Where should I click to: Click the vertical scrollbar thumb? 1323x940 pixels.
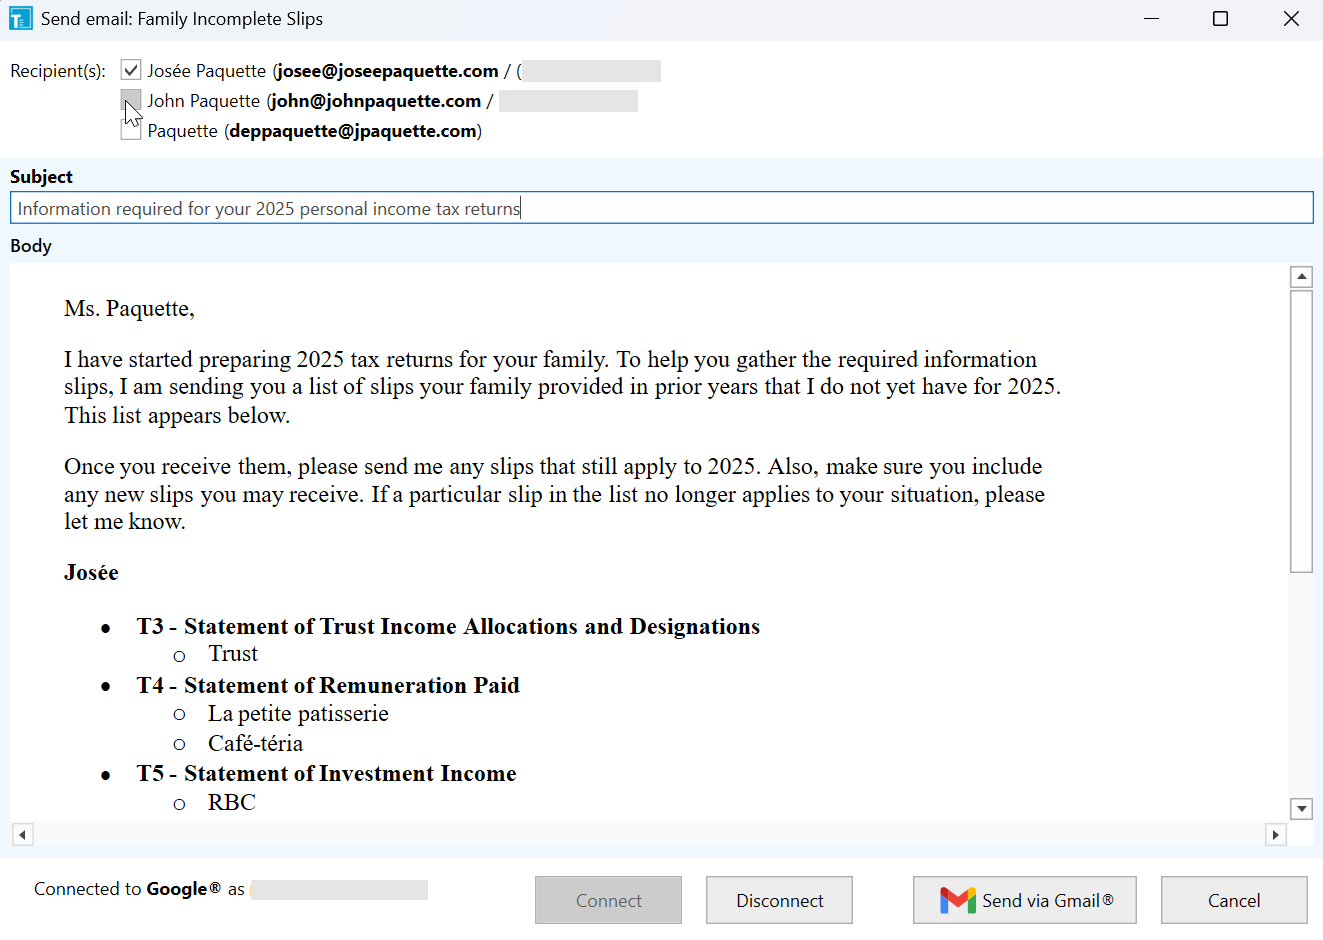tap(1302, 430)
